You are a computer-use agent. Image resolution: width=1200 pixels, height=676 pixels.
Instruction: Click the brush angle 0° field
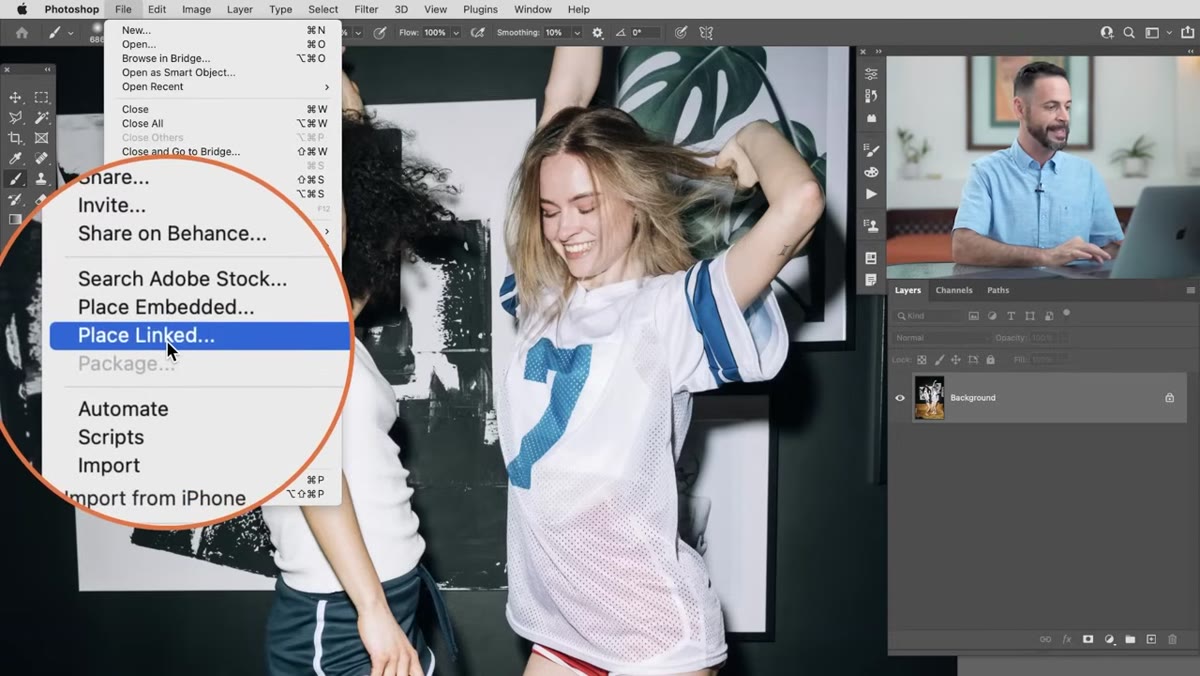pos(646,33)
